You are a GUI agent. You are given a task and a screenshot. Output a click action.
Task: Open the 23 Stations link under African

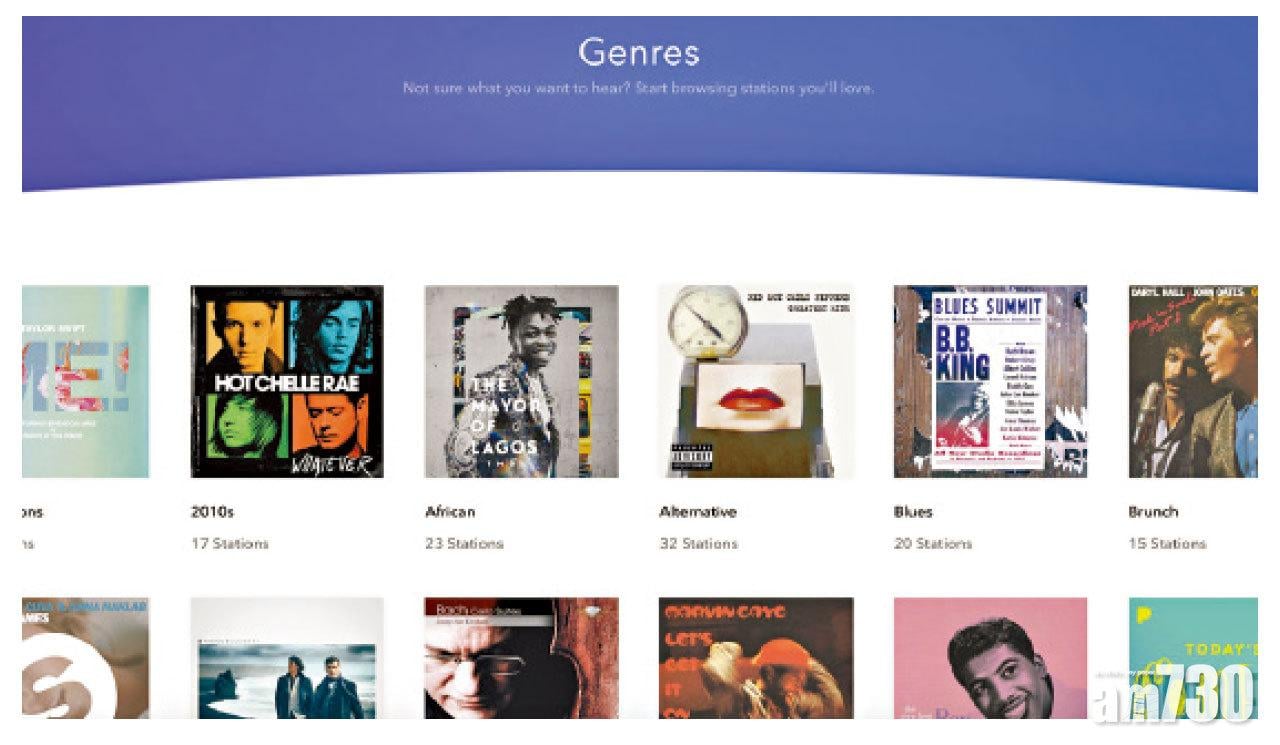[x=464, y=544]
